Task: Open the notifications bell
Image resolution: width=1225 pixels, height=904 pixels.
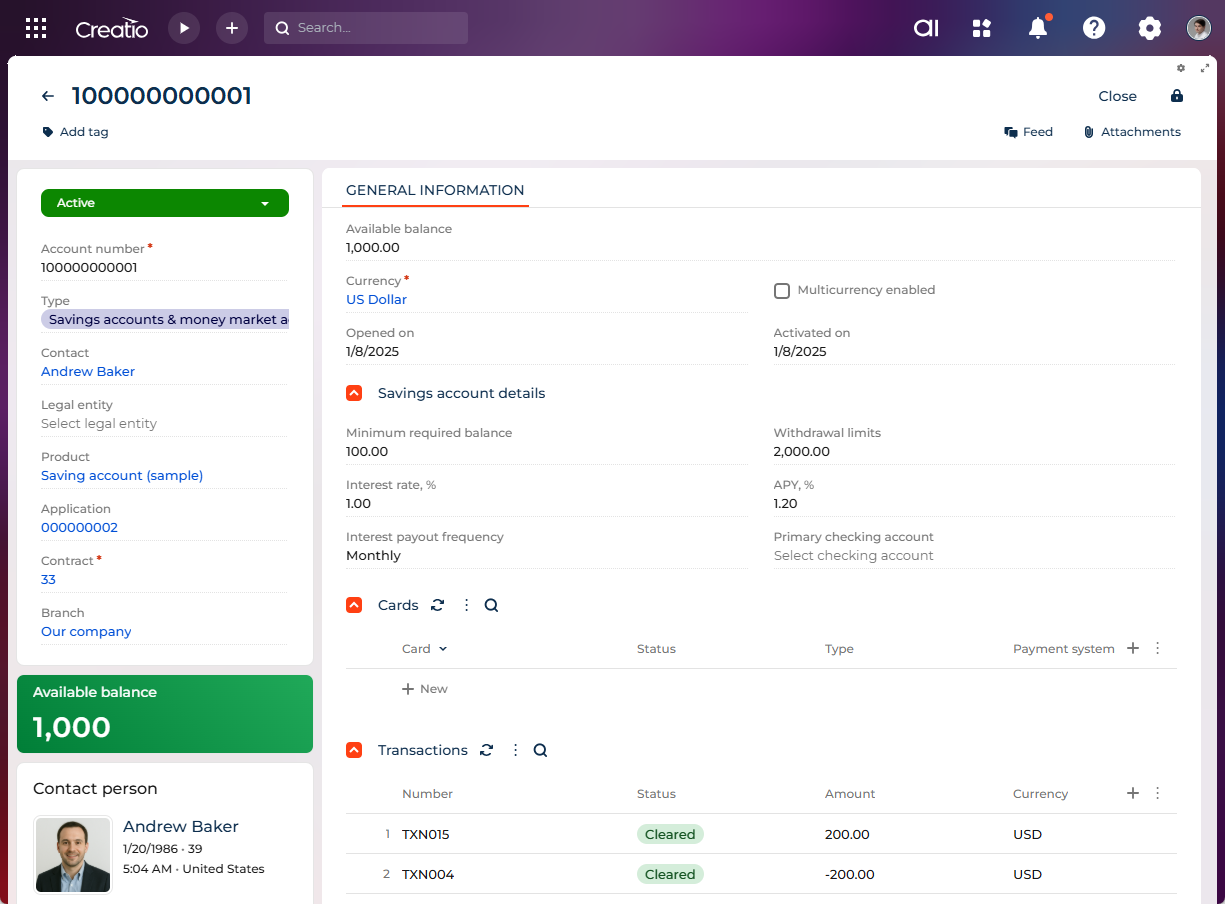Action: [x=1038, y=28]
